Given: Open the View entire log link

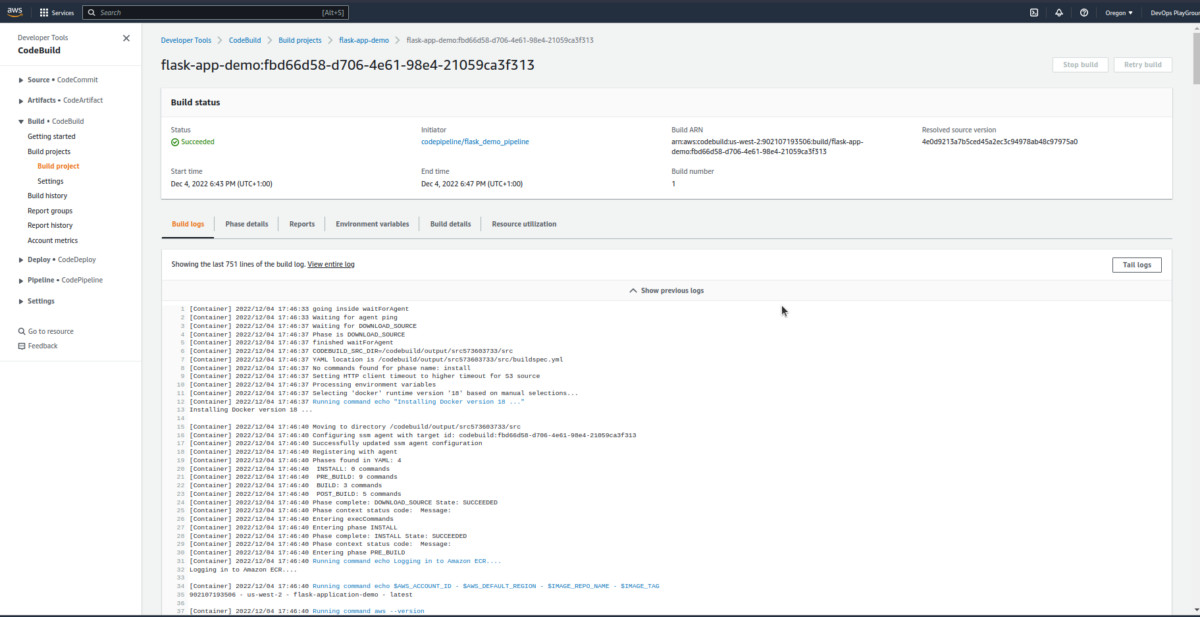Looking at the screenshot, I should tap(331, 264).
